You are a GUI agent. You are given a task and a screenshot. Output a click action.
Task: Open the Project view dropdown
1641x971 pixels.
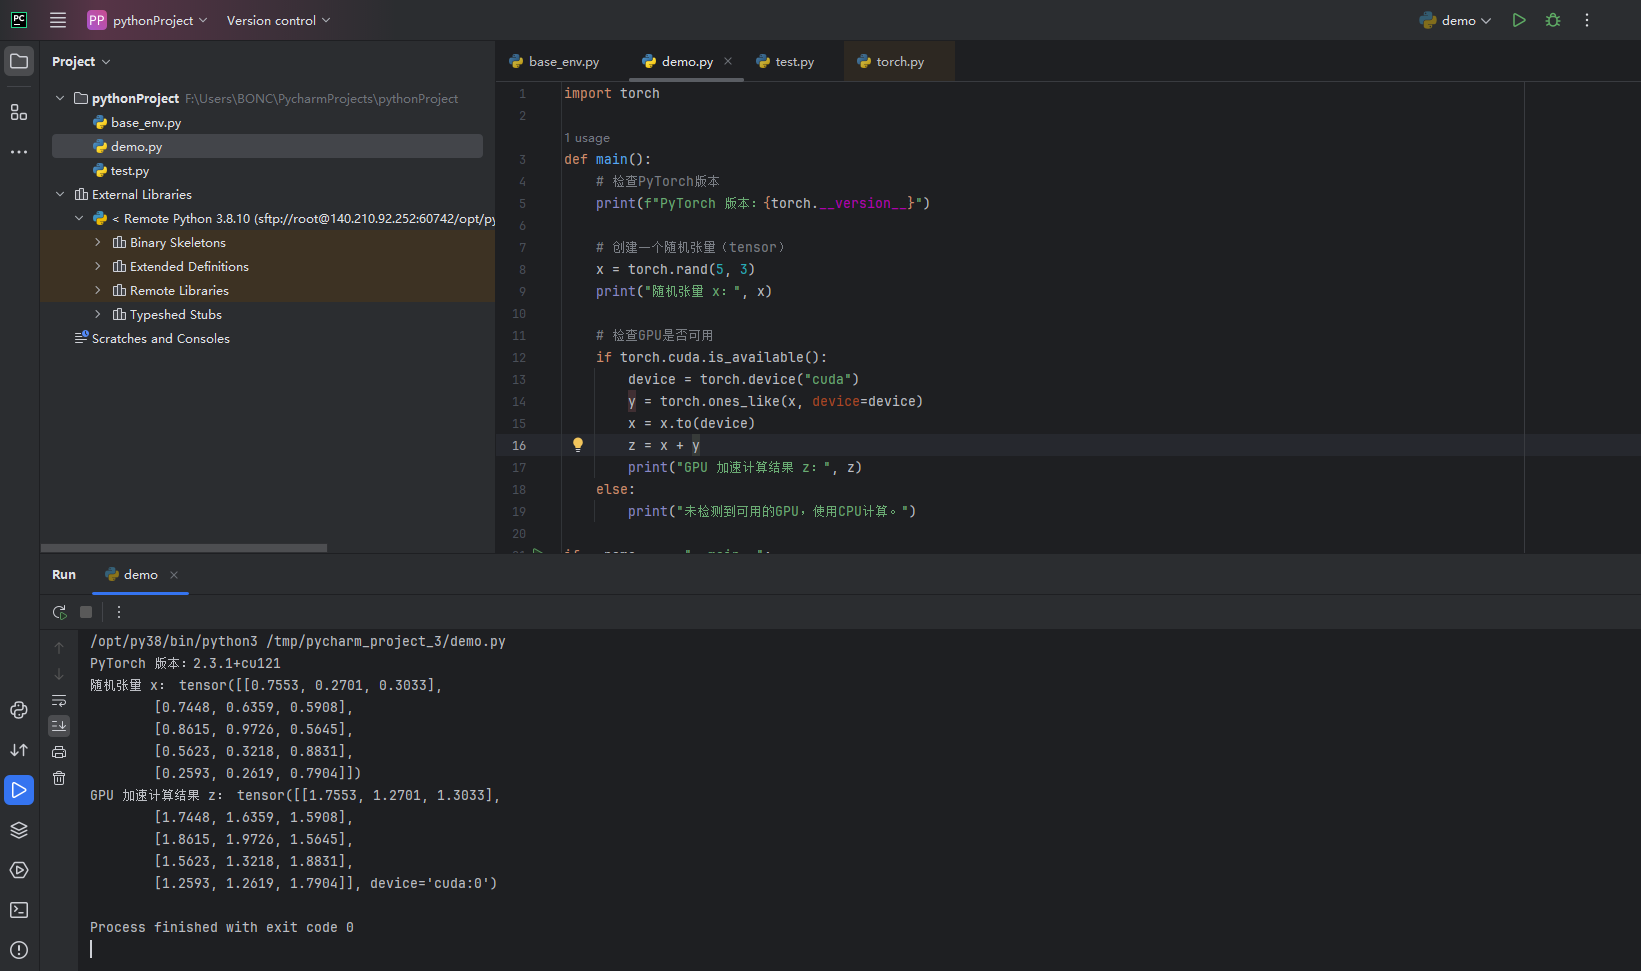click(81, 62)
